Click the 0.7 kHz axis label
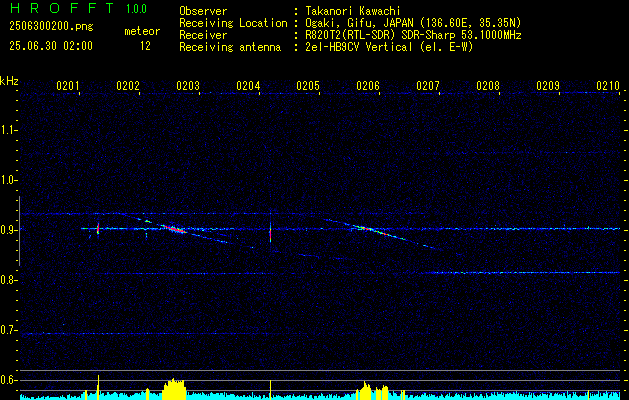 [x=8, y=330]
